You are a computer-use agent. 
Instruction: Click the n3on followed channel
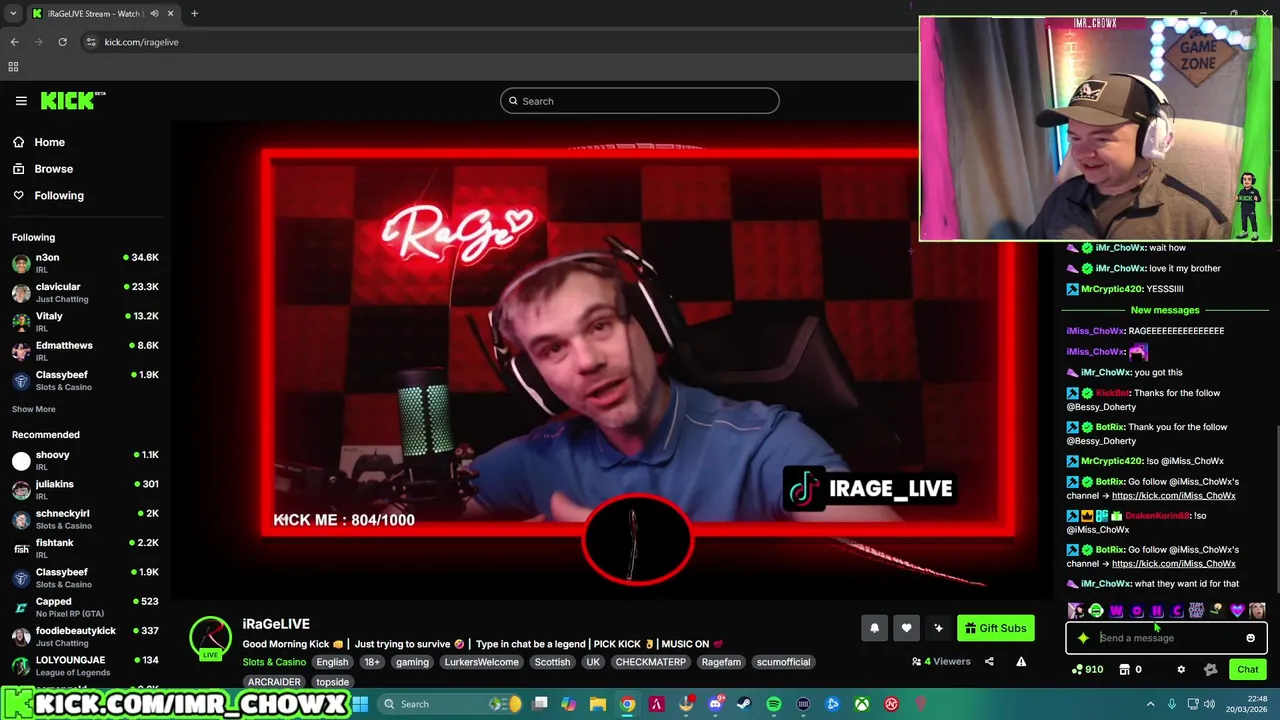(85, 263)
